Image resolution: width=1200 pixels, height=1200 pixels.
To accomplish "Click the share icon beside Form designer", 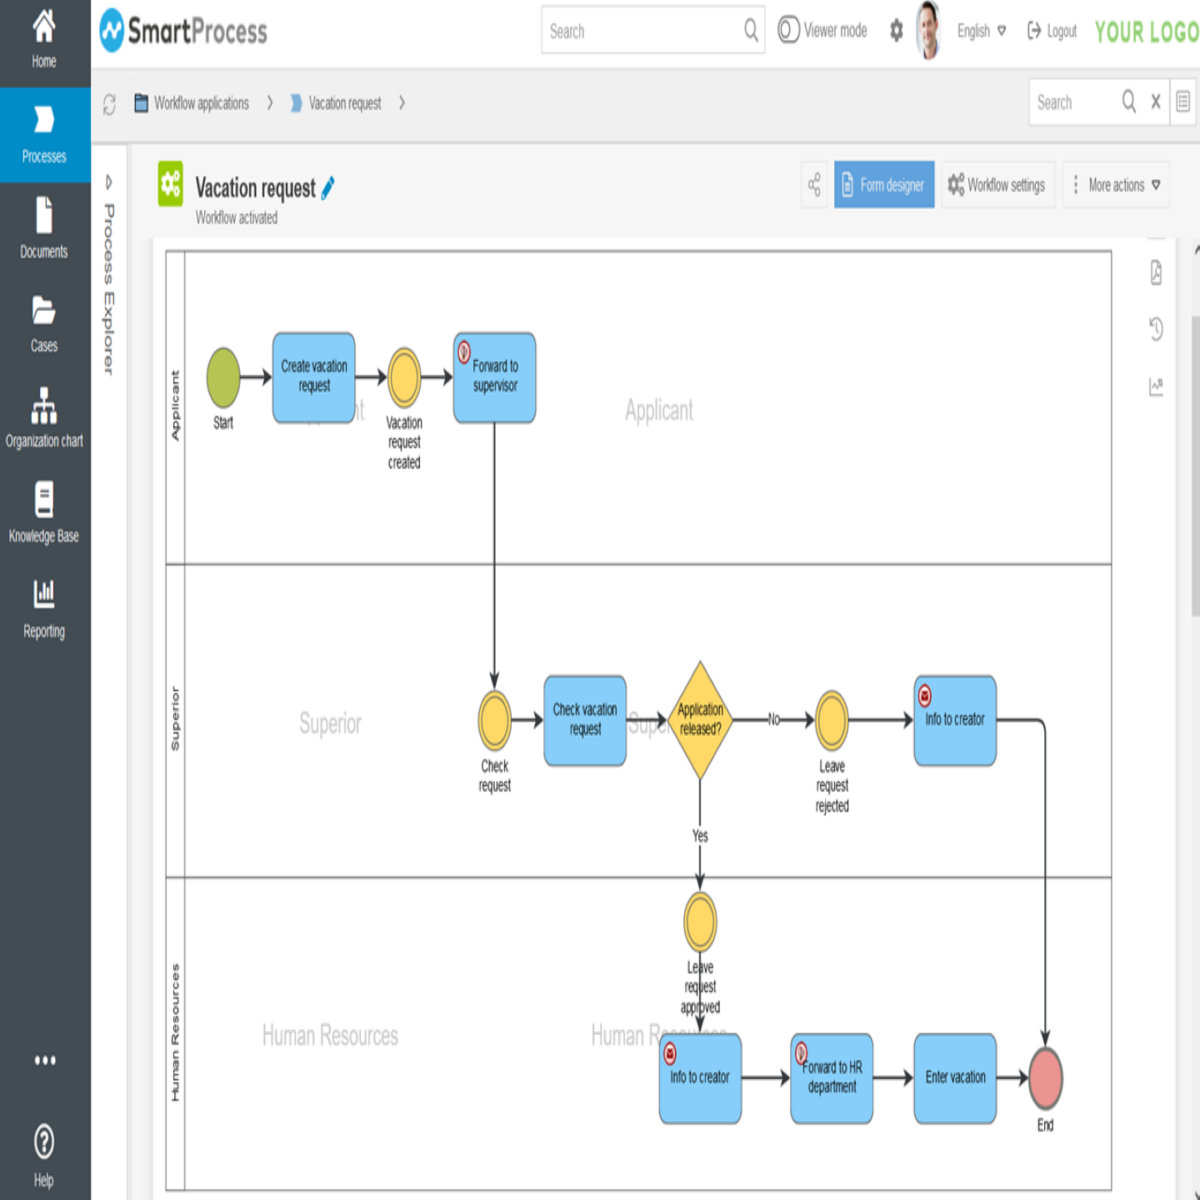I will click(x=814, y=185).
